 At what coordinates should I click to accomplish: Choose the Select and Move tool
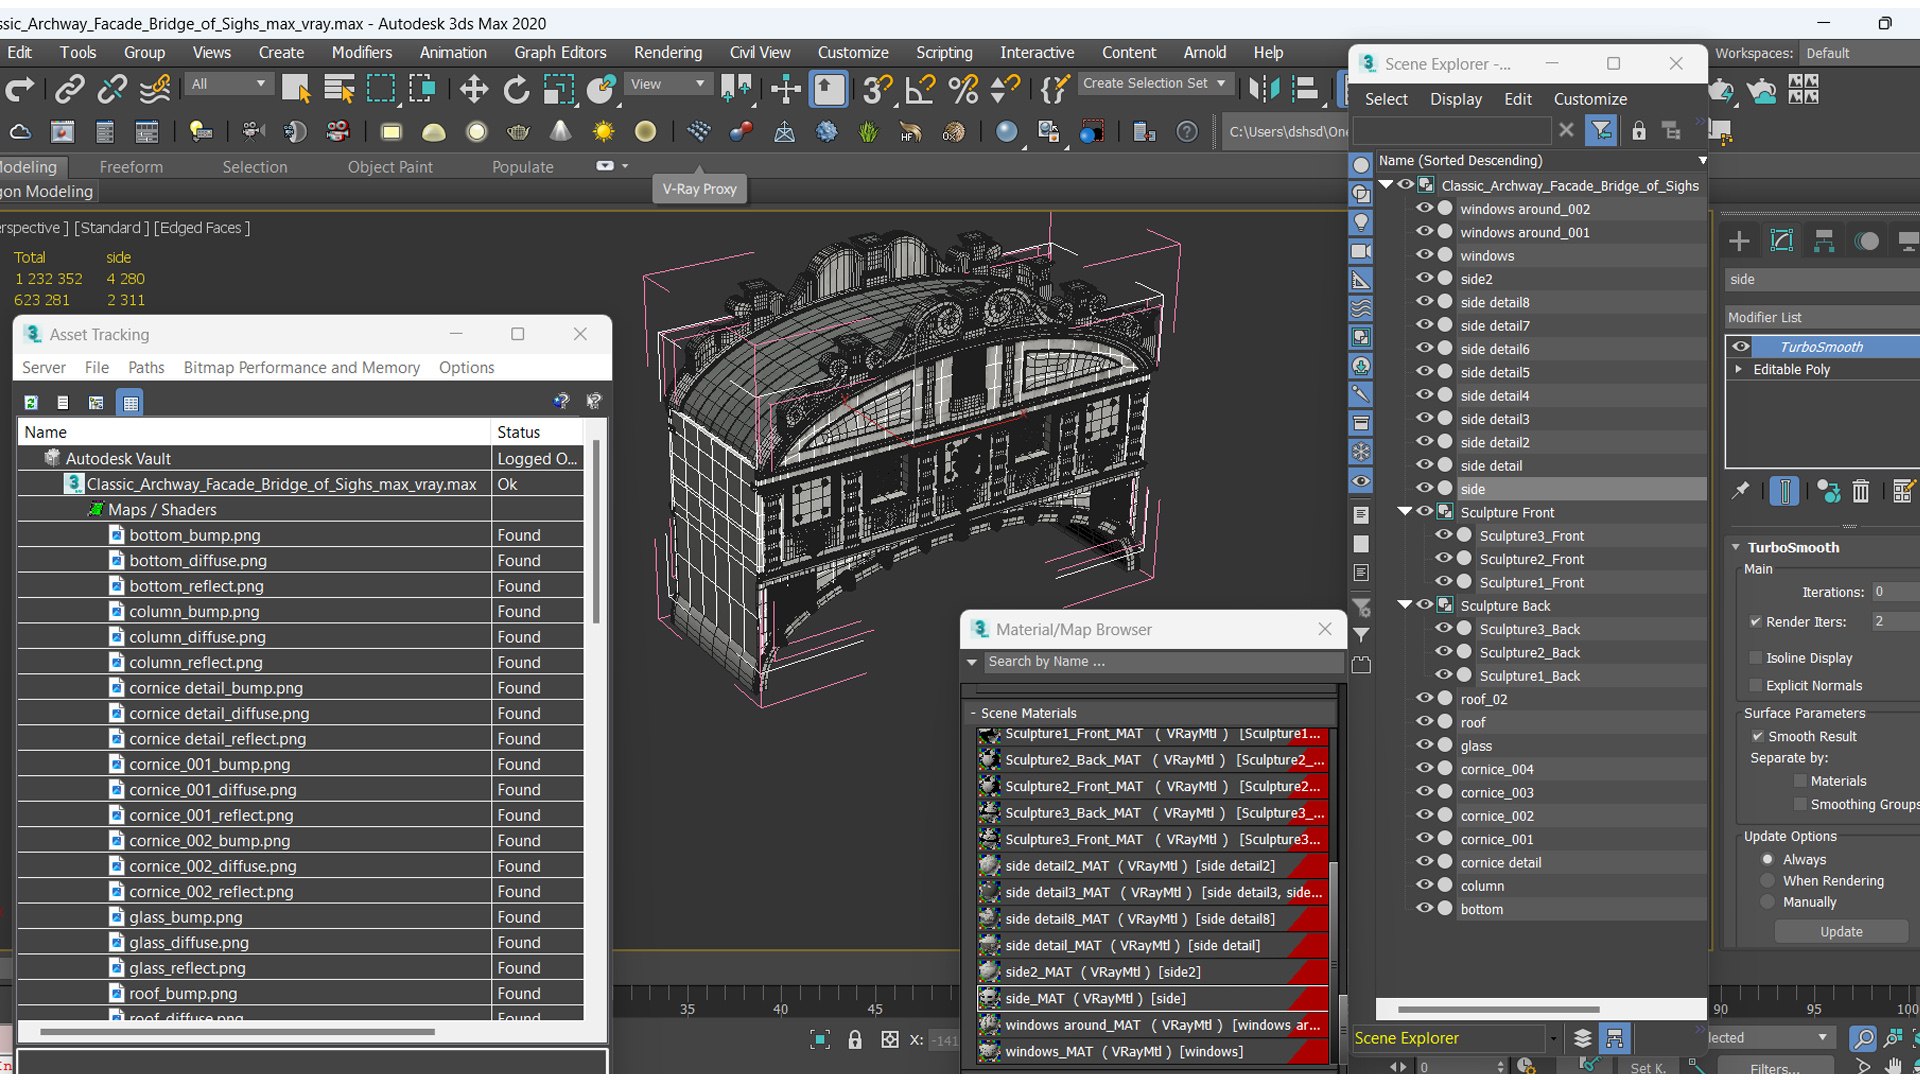click(473, 90)
